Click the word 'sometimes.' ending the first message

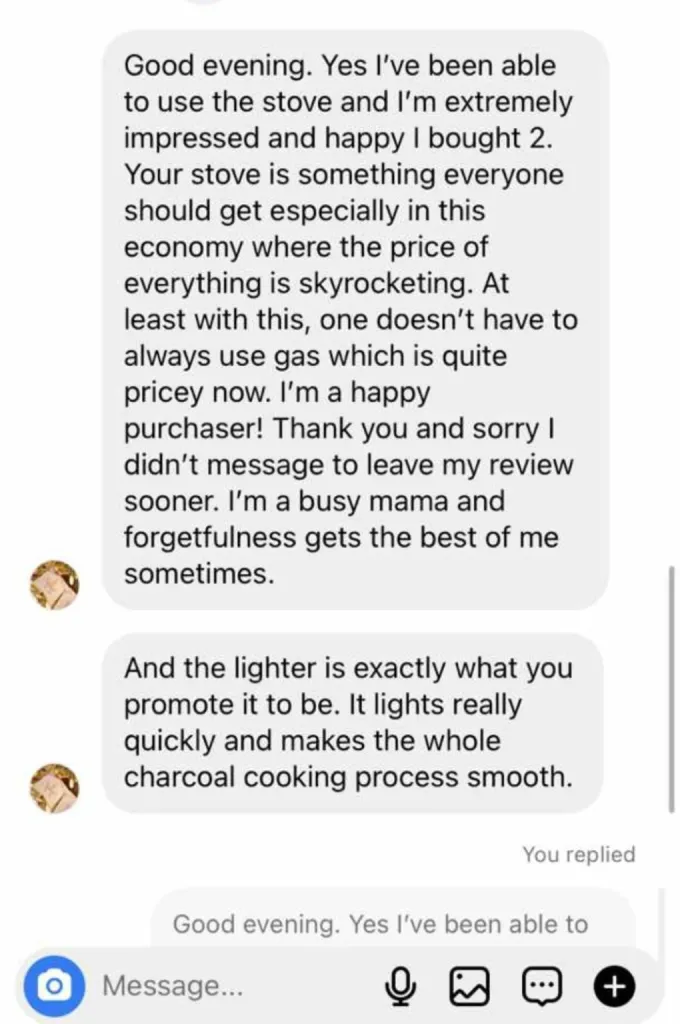tap(197, 574)
